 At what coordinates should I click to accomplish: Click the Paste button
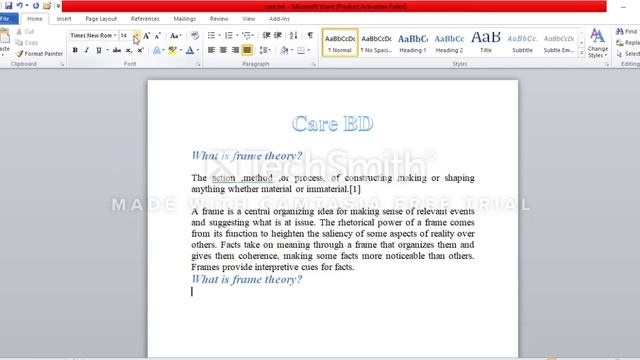point(5,42)
